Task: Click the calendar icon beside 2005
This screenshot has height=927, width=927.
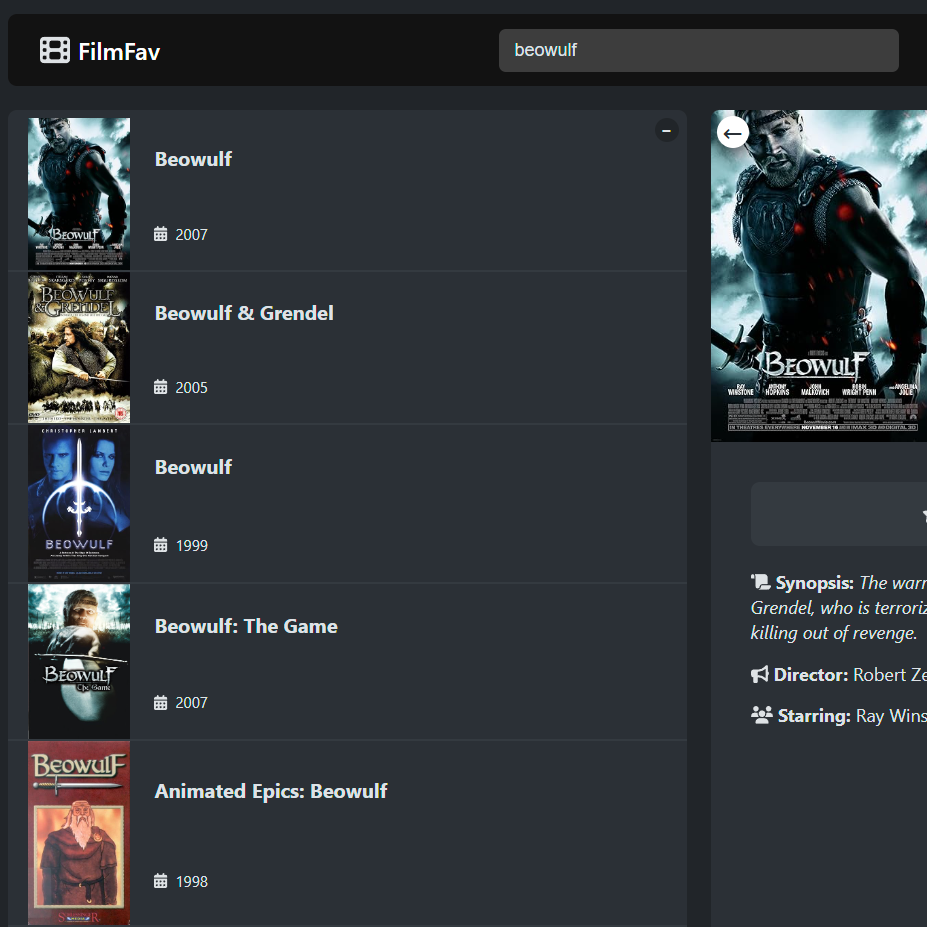Action: pyautogui.click(x=160, y=387)
